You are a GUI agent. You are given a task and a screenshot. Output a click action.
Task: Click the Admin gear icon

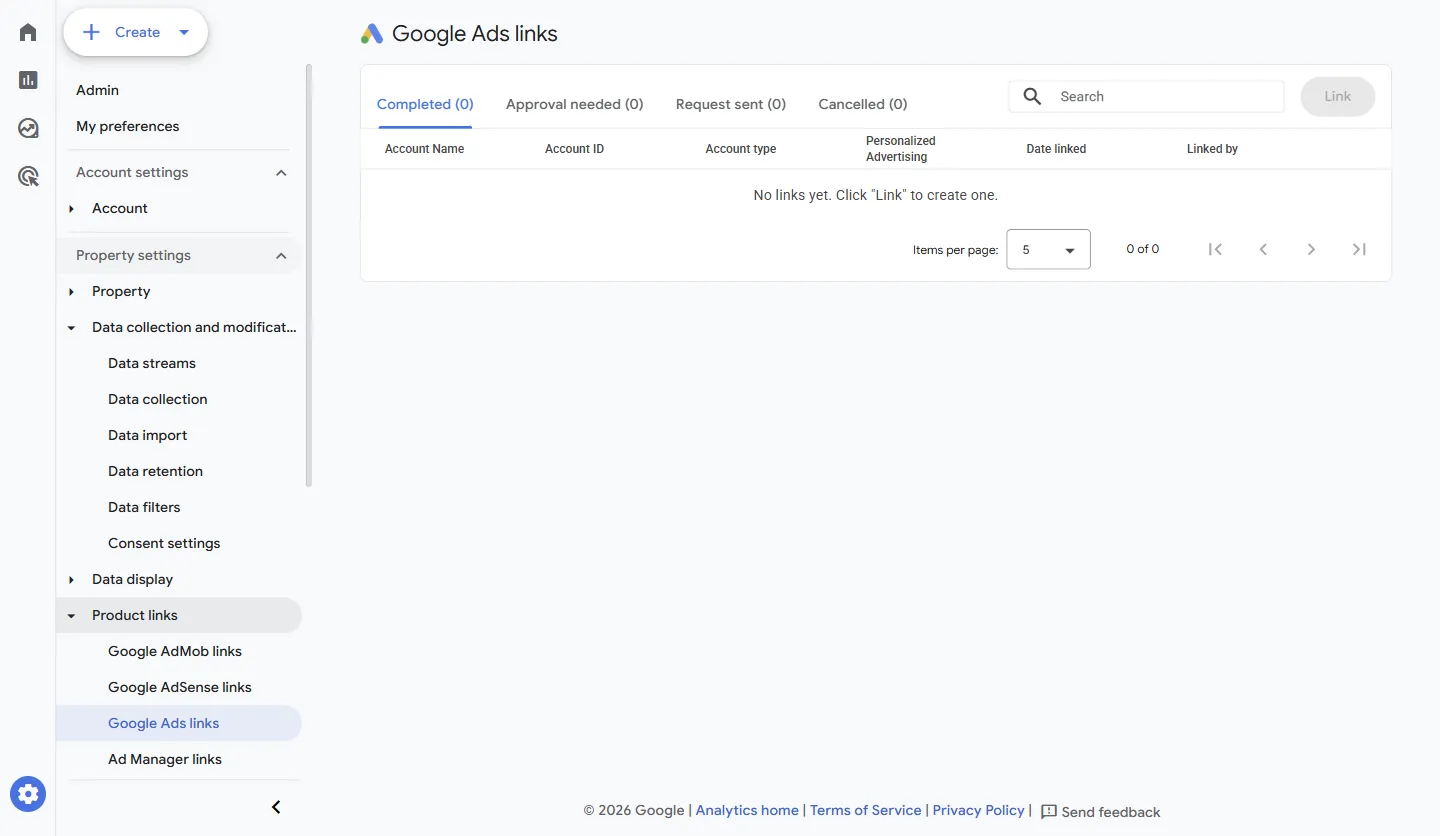tap(28, 795)
